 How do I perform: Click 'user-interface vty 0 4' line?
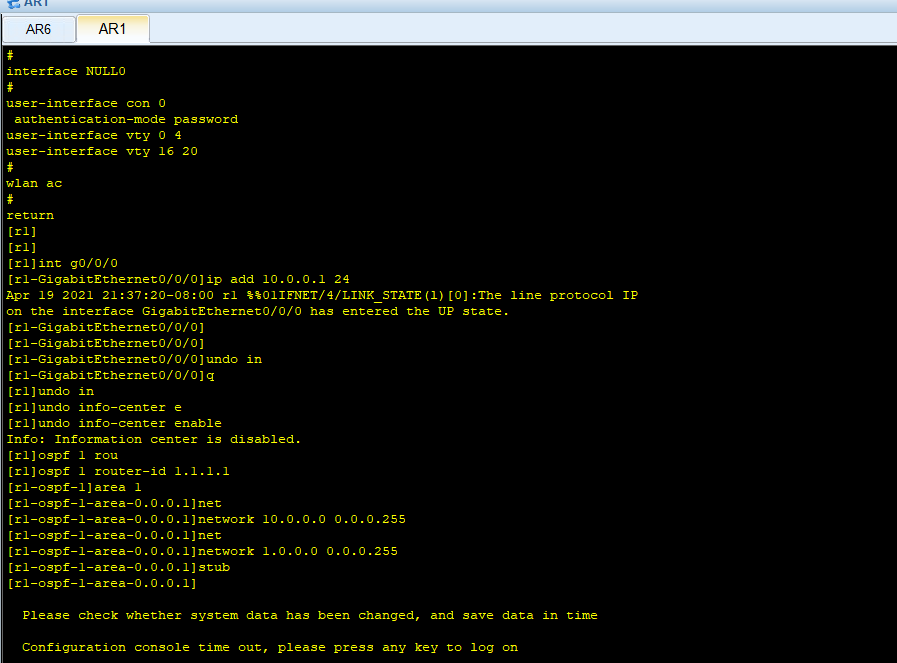pos(94,136)
